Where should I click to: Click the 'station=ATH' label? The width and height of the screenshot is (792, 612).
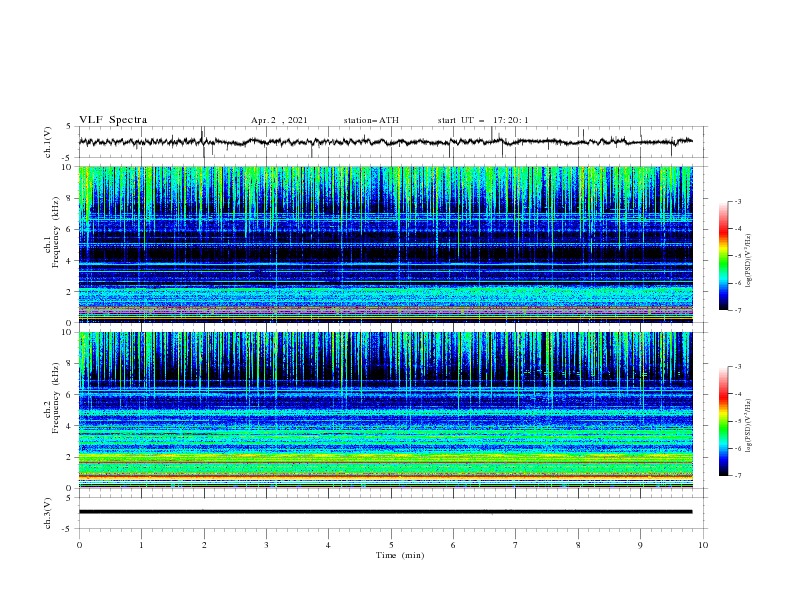point(371,120)
